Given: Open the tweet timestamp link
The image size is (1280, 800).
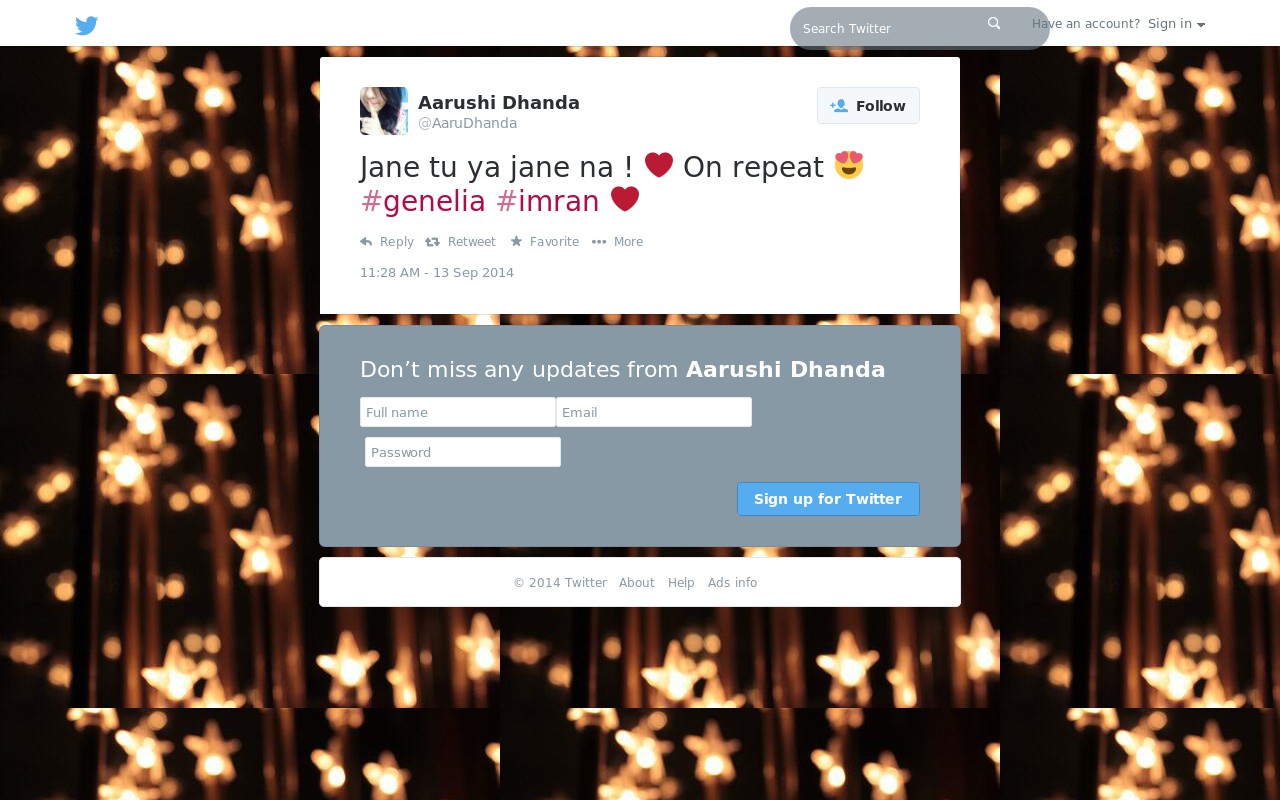Looking at the screenshot, I should pos(437,273).
